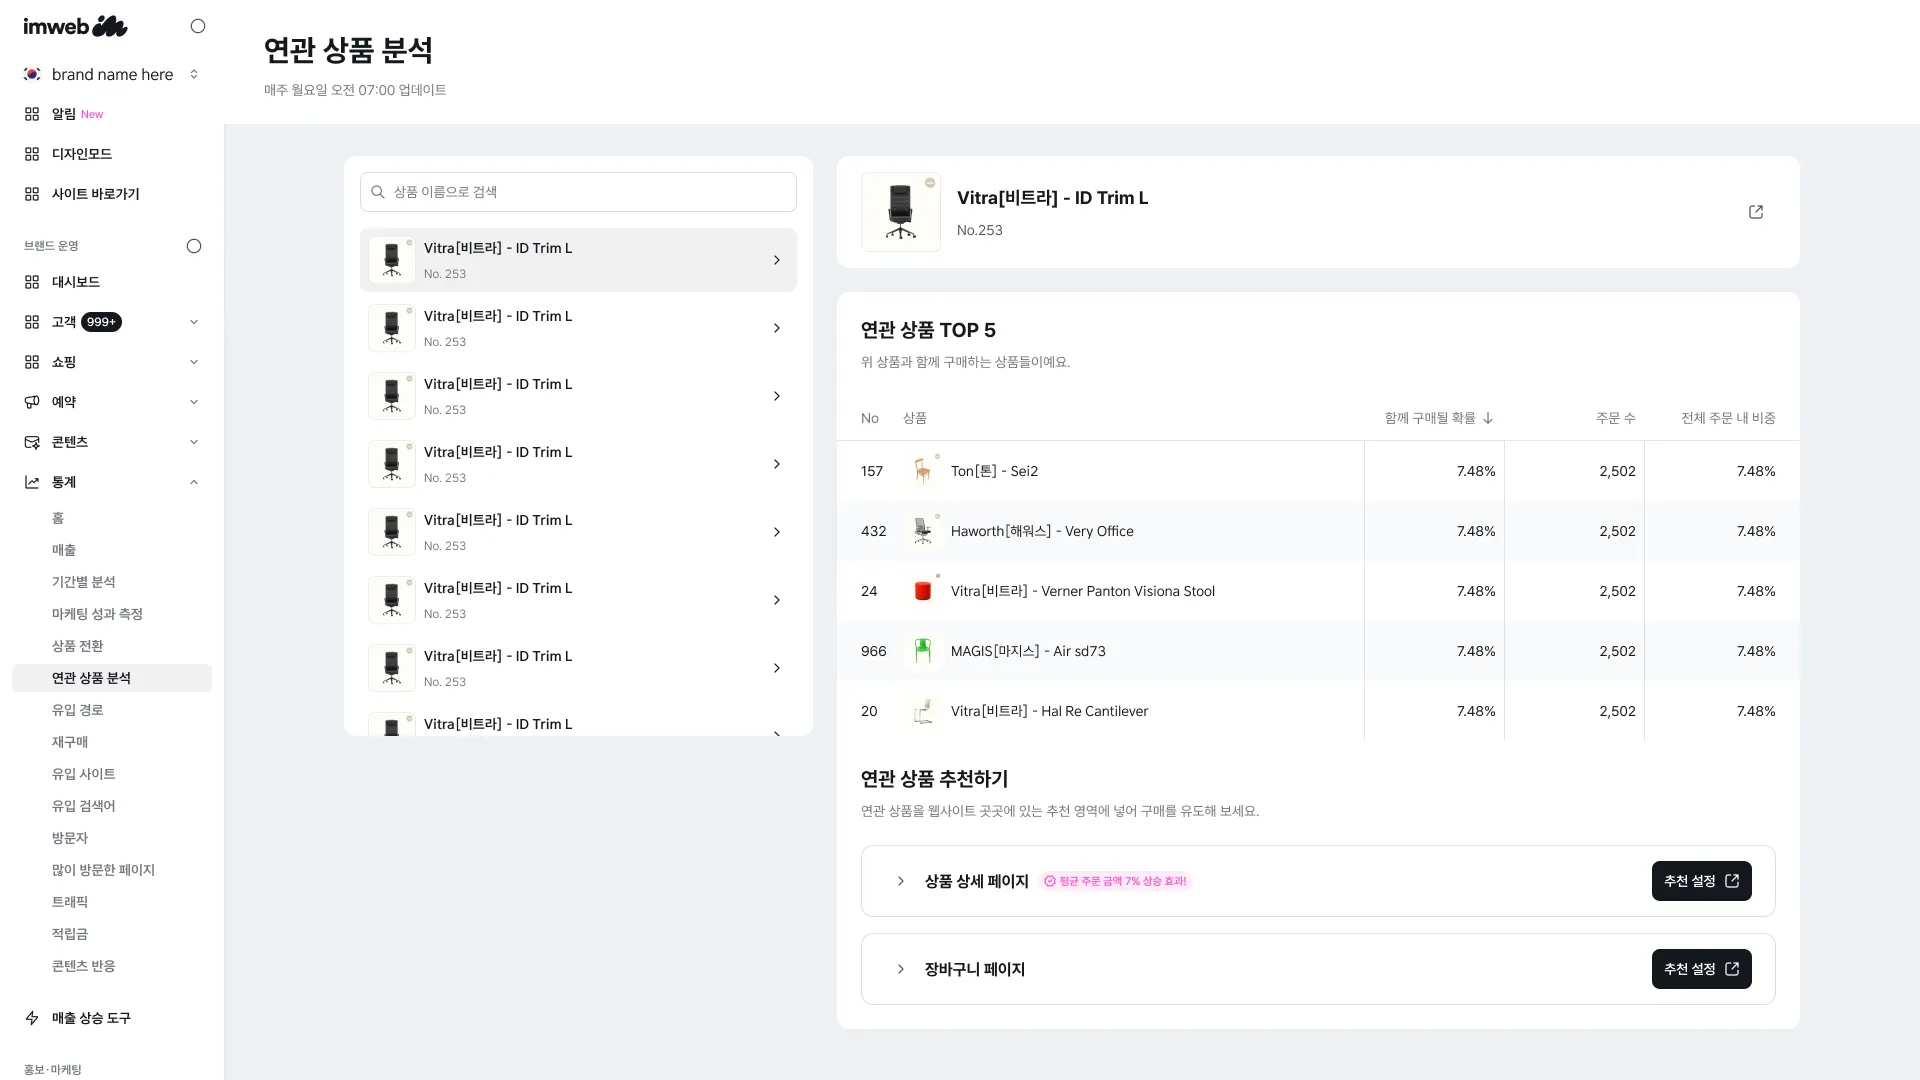Toggle the circle next to 브랜드 운영
The image size is (1920, 1080).
coord(194,246)
